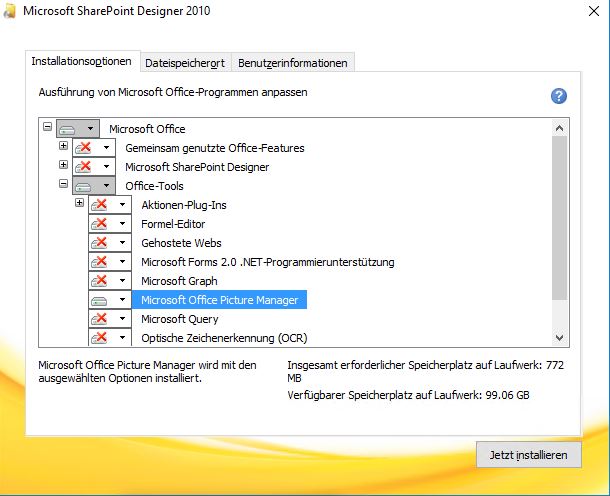Select the Microsoft Graph entry

[x=179, y=281]
